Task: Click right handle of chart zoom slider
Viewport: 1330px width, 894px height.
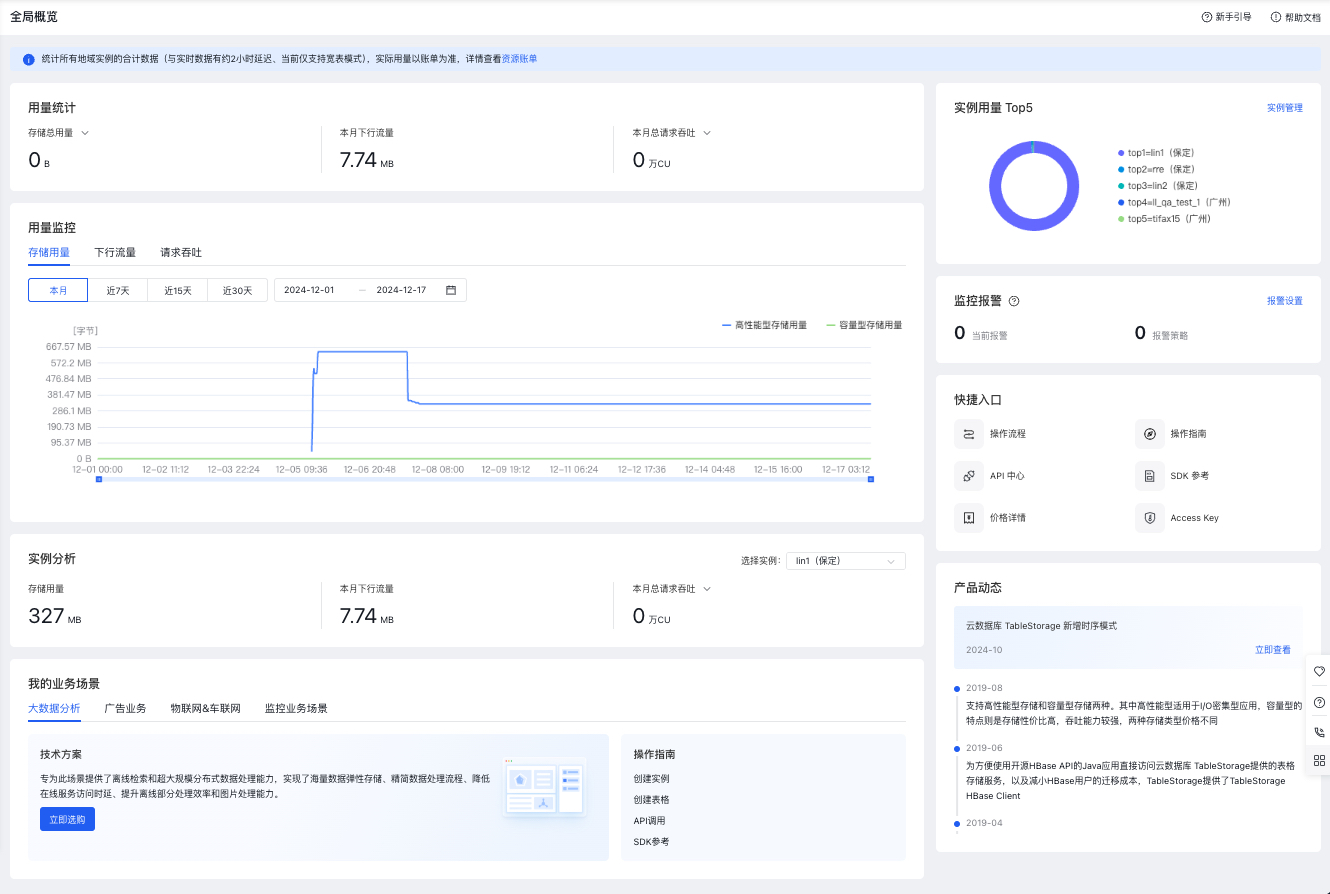Action: (x=871, y=480)
